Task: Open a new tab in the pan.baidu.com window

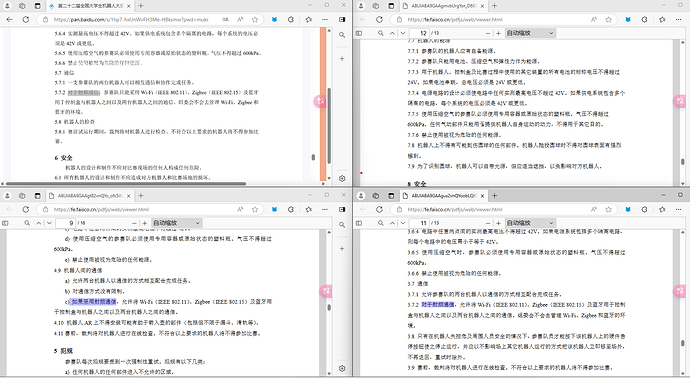Action: pos(141,6)
